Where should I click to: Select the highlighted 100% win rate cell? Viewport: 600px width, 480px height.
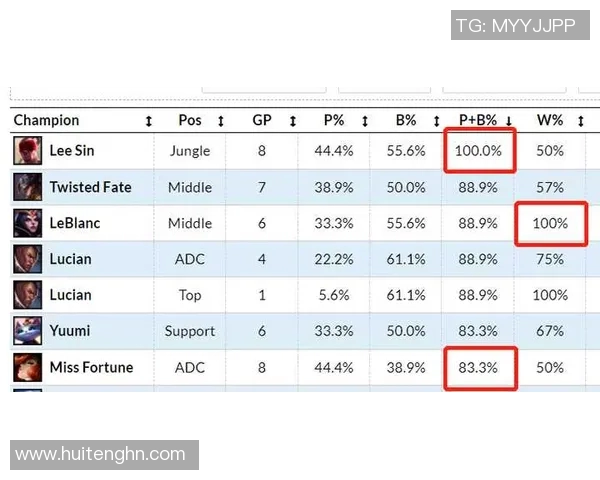click(x=551, y=224)
